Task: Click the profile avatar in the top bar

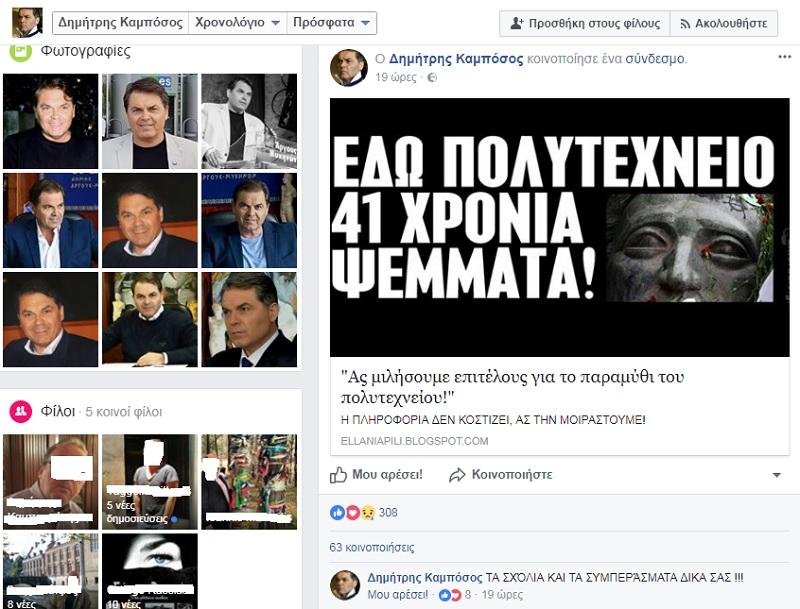Action: (26, 22)
